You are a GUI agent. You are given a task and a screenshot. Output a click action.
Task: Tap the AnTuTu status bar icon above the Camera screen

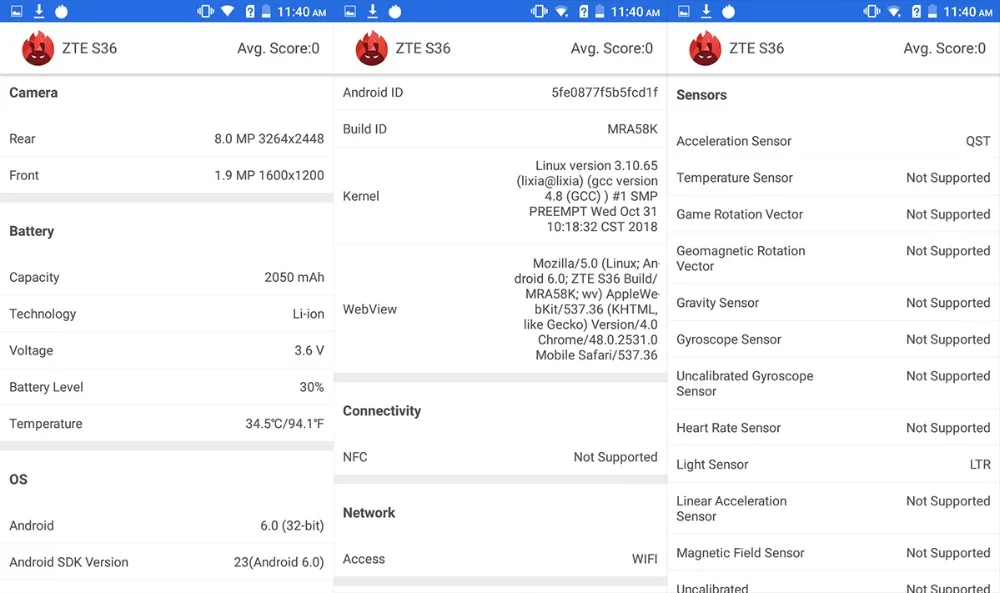pos(61,11)
